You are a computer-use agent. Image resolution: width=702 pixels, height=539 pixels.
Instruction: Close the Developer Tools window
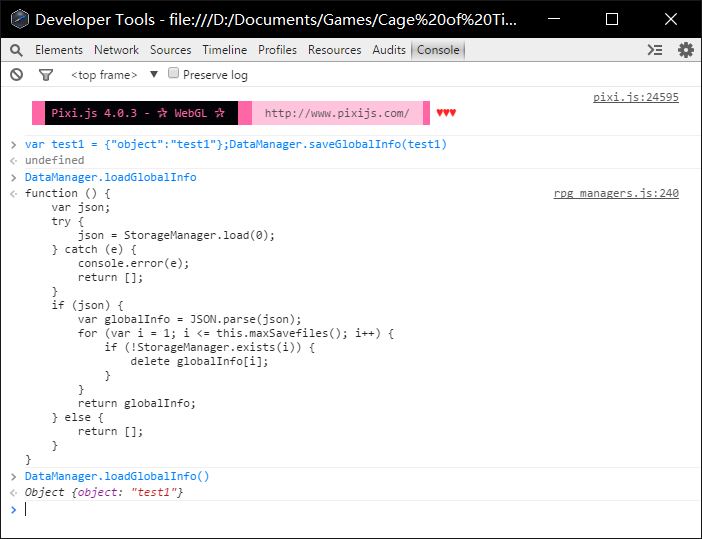pyautogui.click(x=671, y=19)
